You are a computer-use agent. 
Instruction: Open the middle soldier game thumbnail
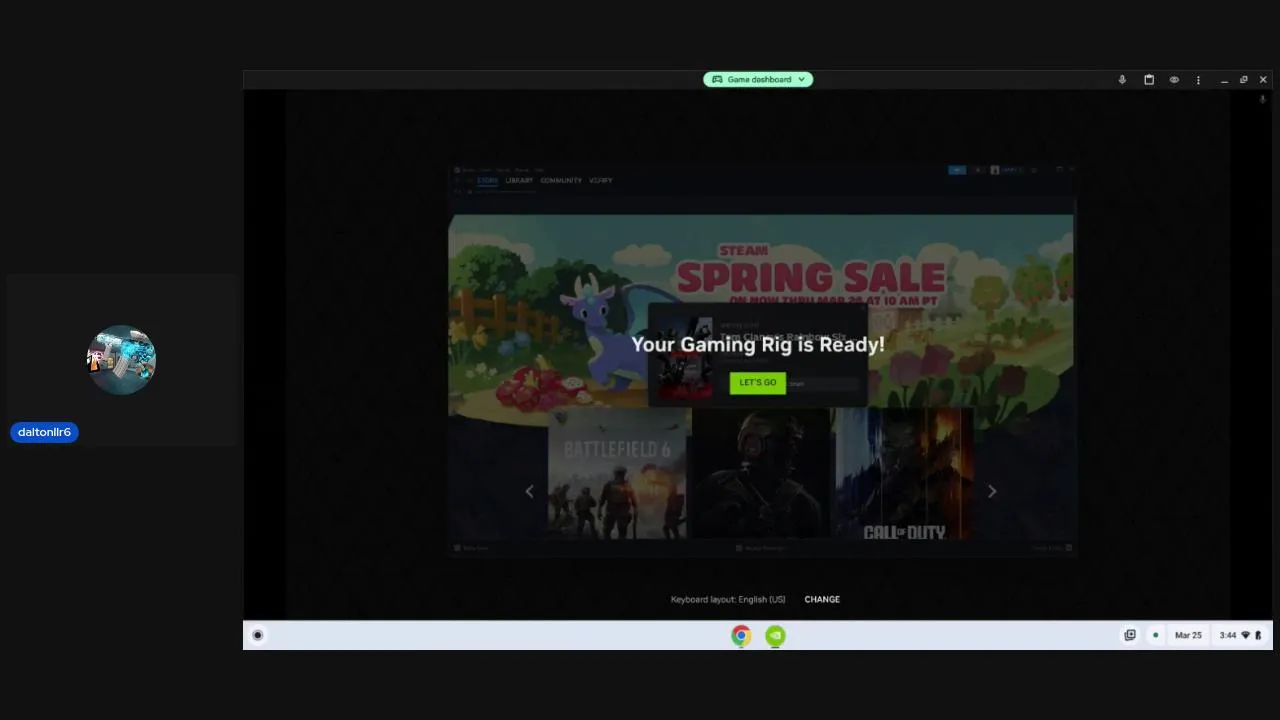pyautogui.click(x=761, y=473)
